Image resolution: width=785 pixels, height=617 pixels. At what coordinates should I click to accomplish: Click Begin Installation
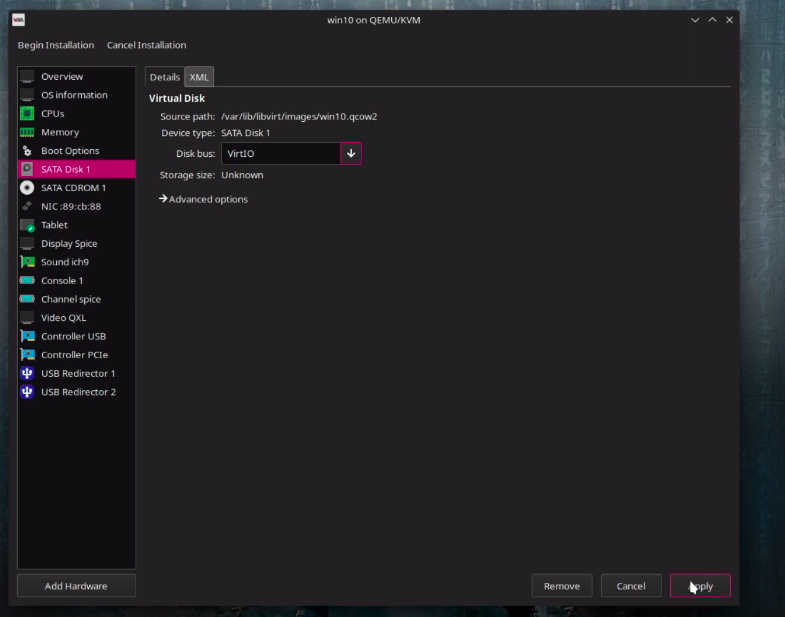click(56, 45)
